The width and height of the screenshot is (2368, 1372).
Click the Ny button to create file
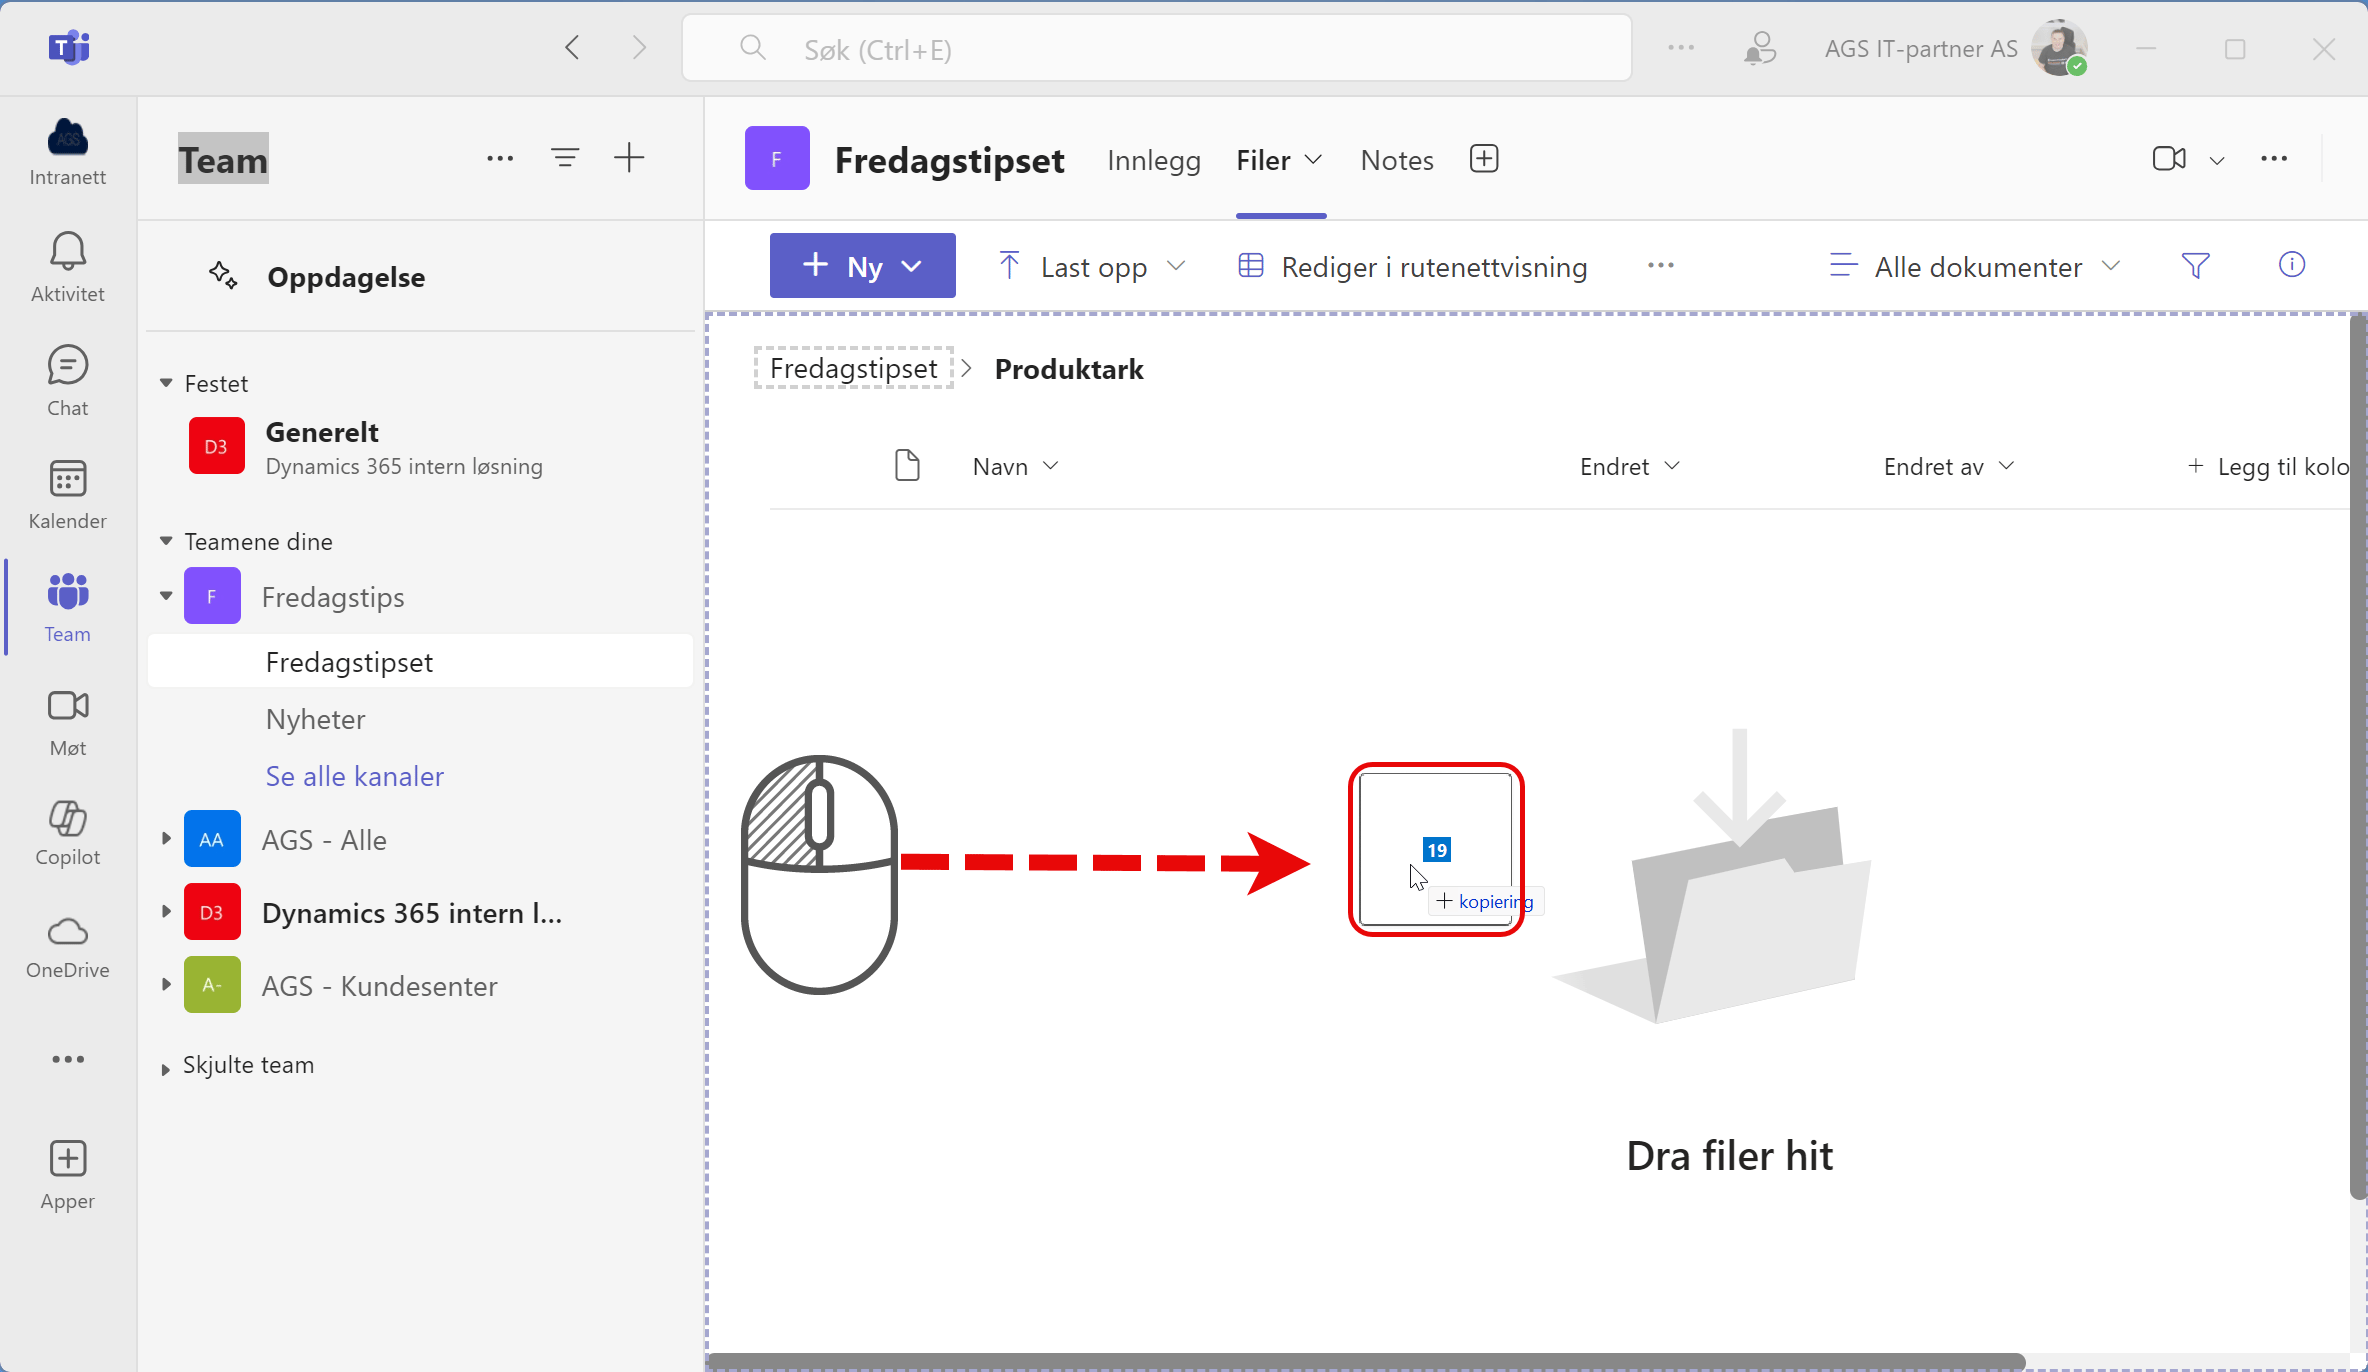pyautogui.click(x=861, y=266)
